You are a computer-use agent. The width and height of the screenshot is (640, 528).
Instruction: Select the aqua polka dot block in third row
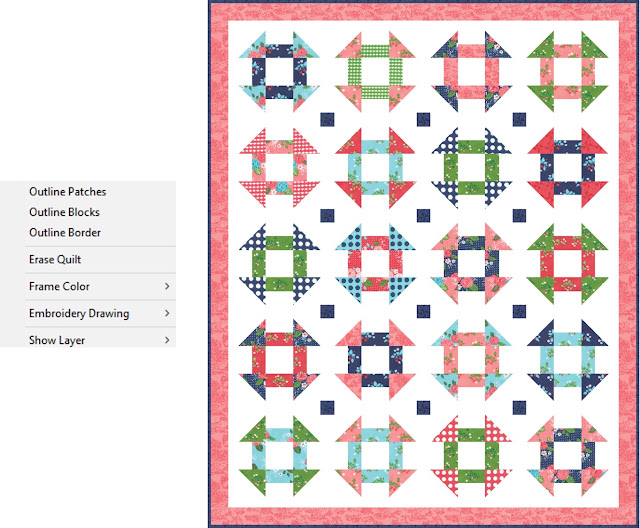point(375,264)
